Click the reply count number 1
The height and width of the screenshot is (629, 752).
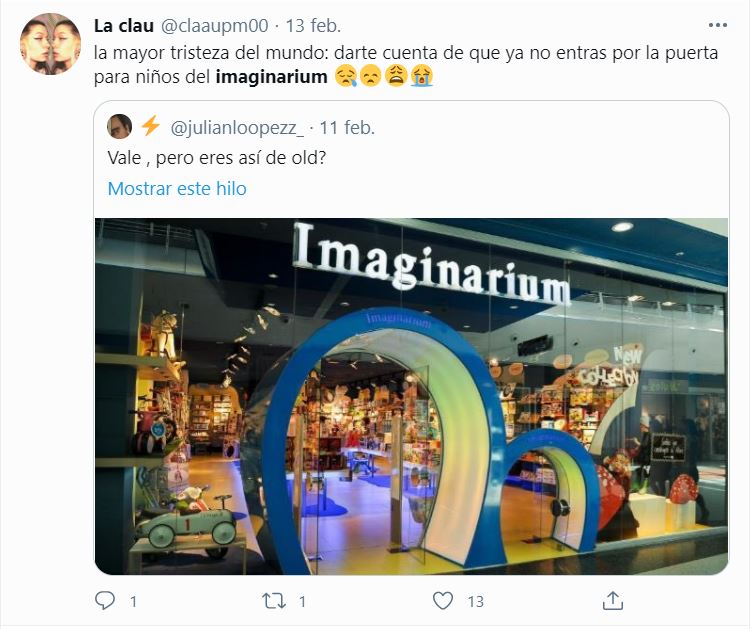[x=133, y=602]
